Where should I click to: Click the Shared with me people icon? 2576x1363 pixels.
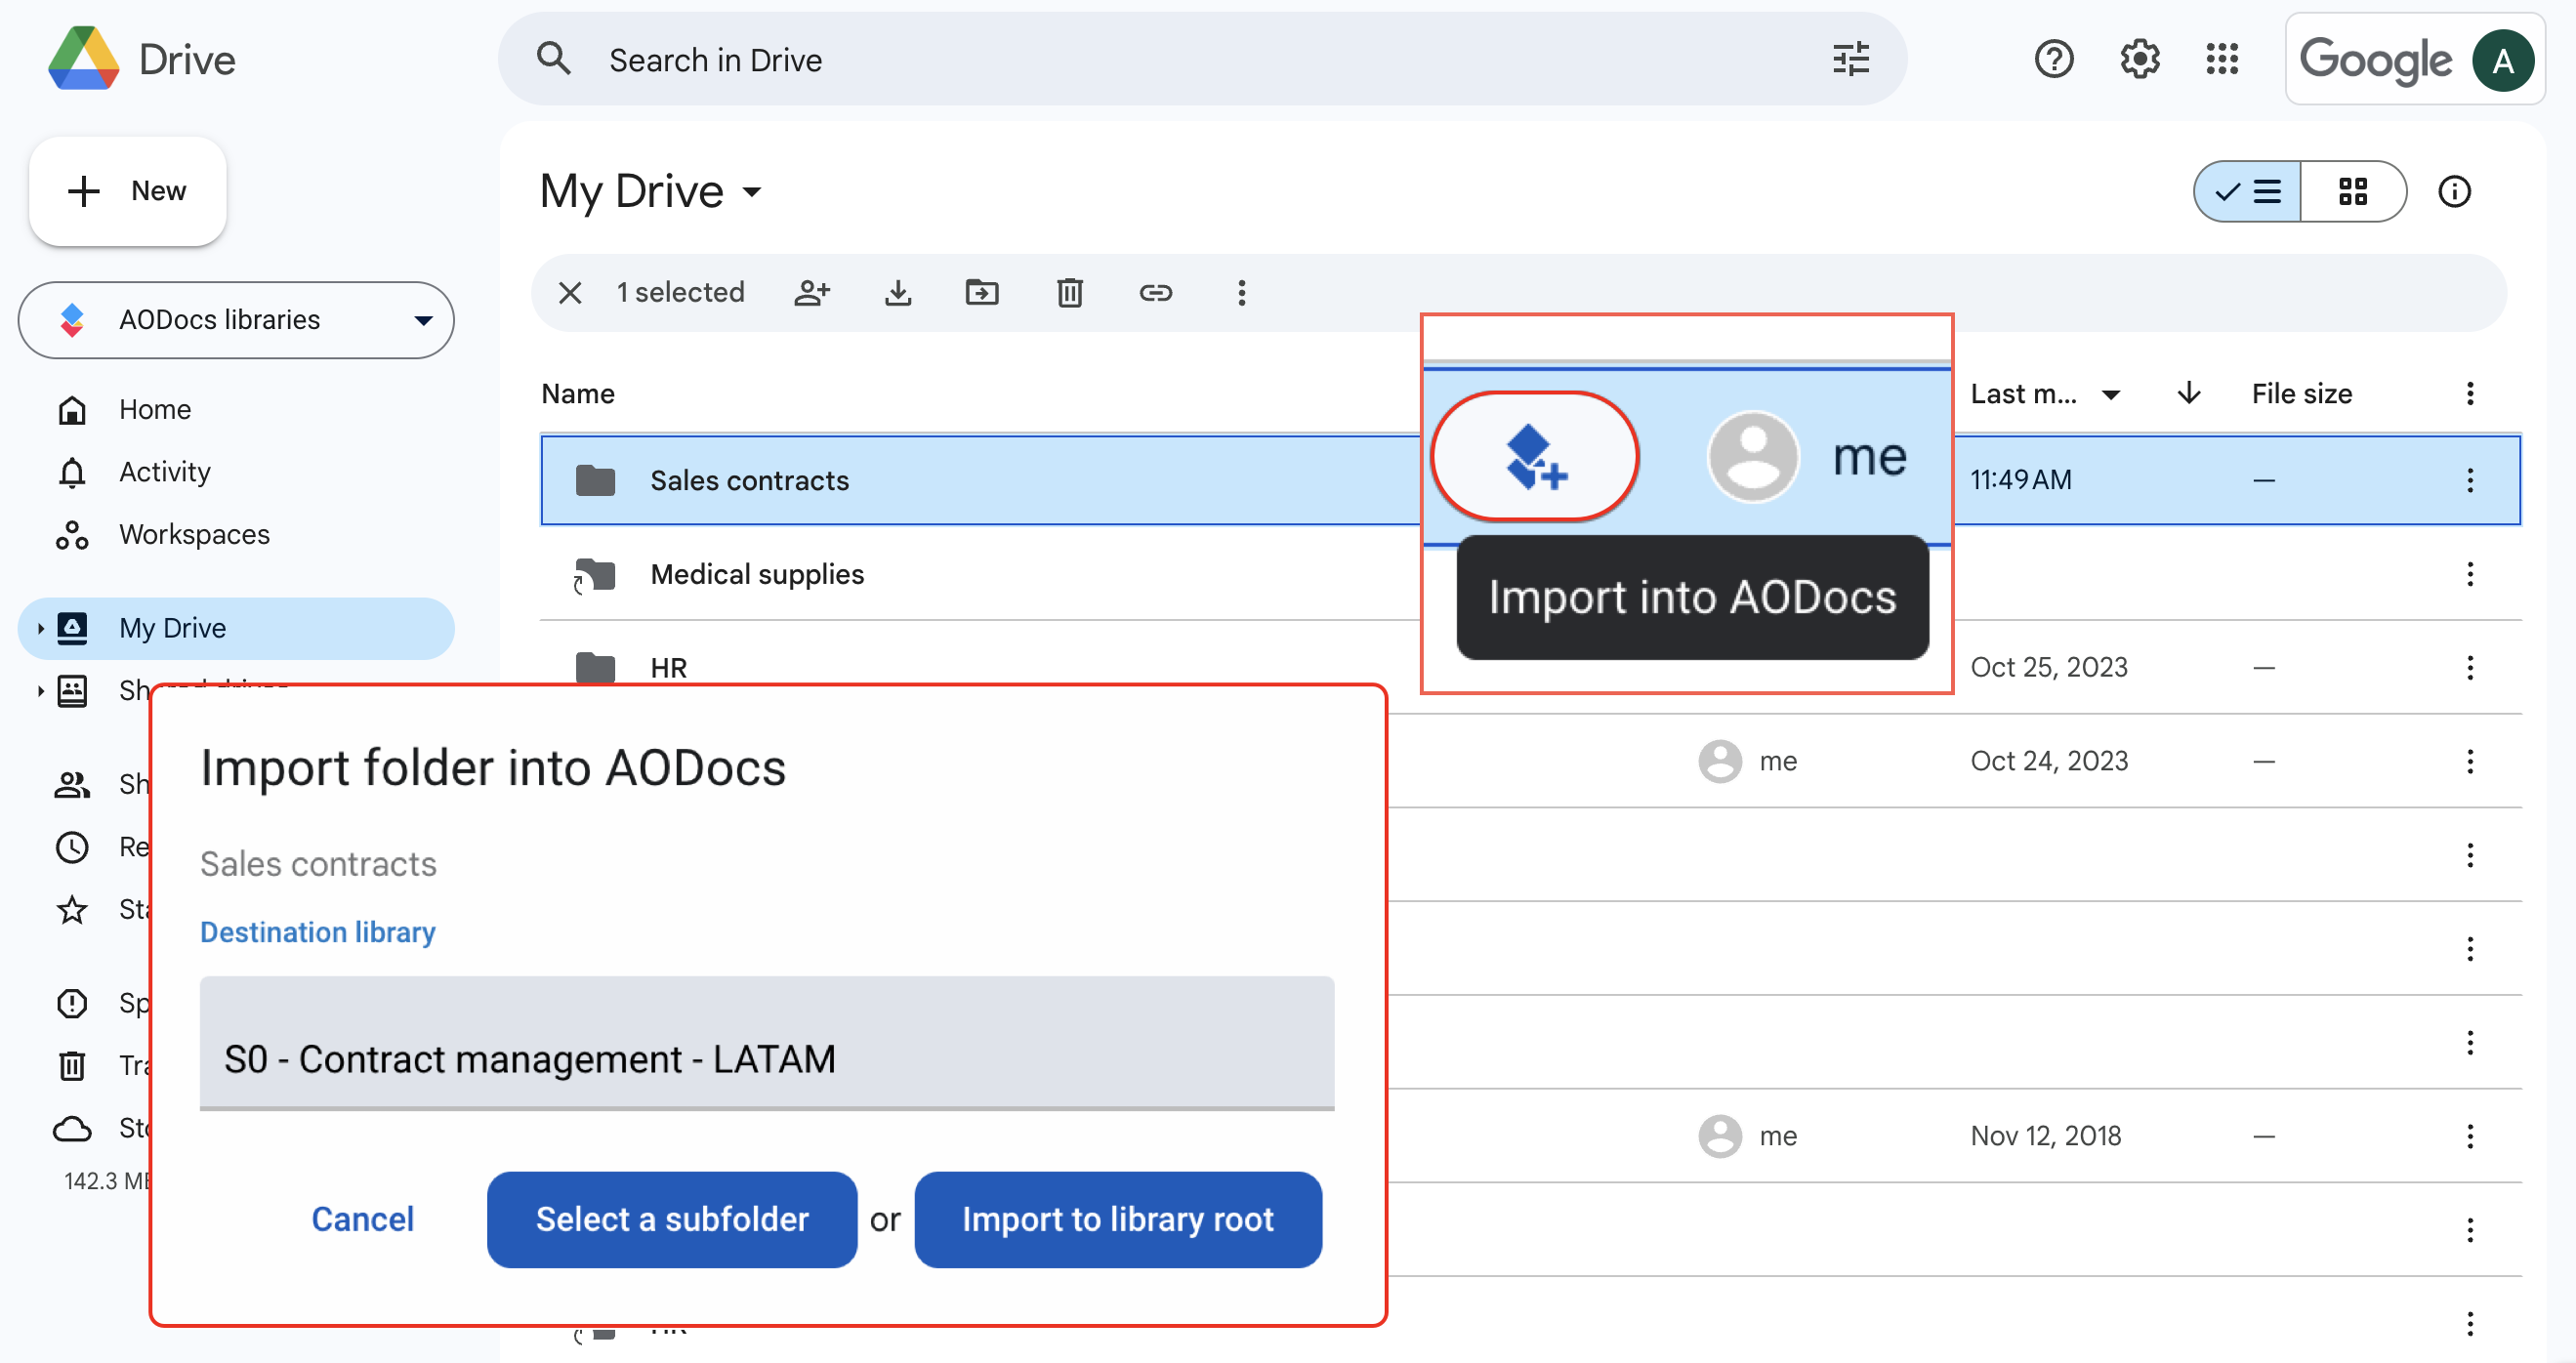72,784
